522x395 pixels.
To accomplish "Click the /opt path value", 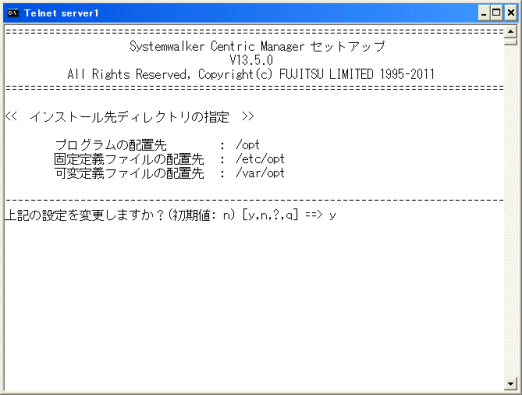I will [248, 145].
